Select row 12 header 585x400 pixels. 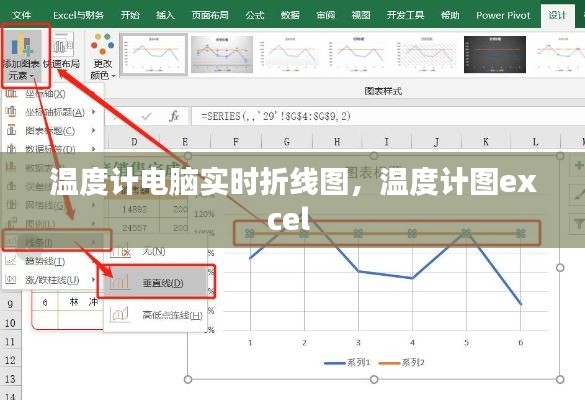10,360
